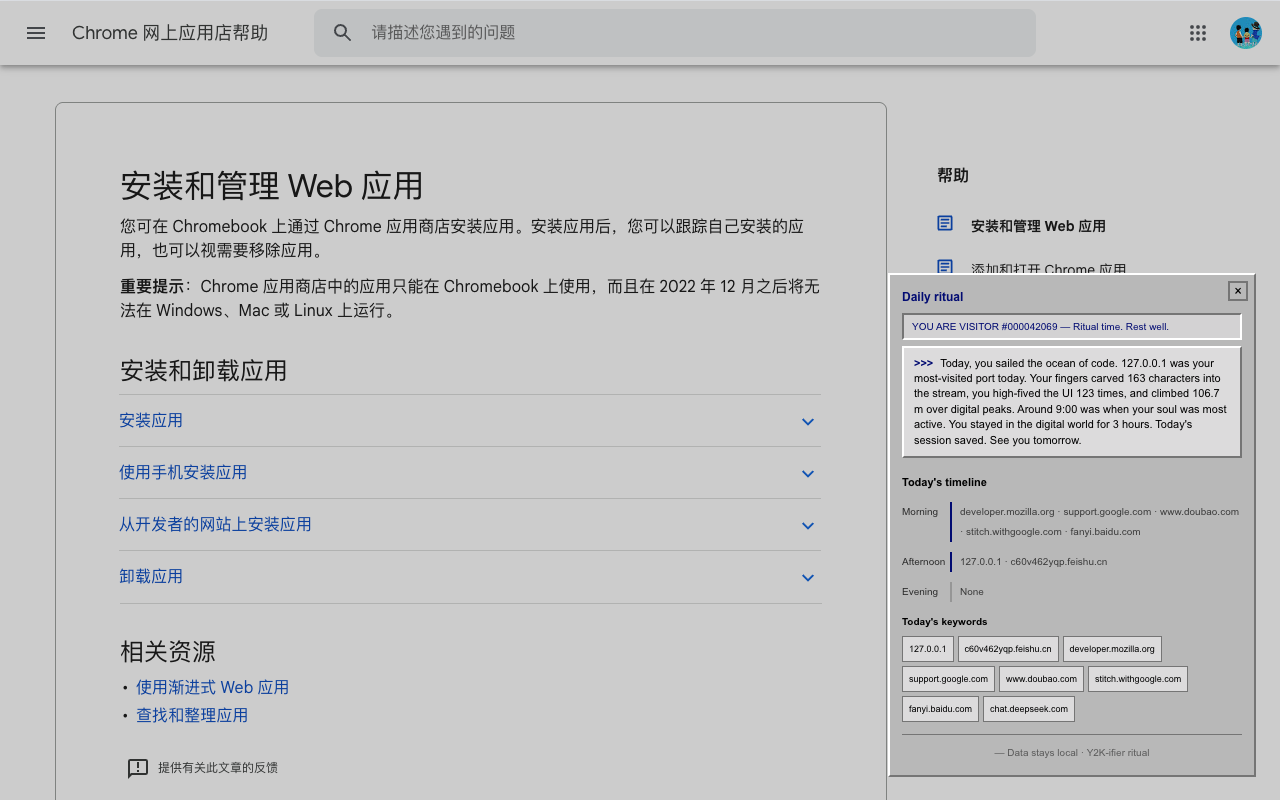Click chevron on 安装应用 row

click(808, 422)
